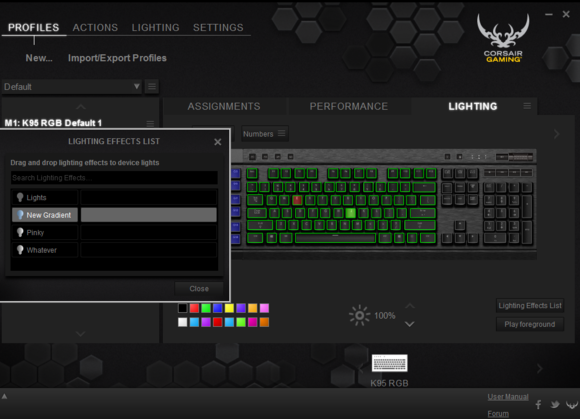Image resolution: width=580 pixels, height=419 pixels.
Task: Click the Close button in effects dialog
Action: click(199, 289)
